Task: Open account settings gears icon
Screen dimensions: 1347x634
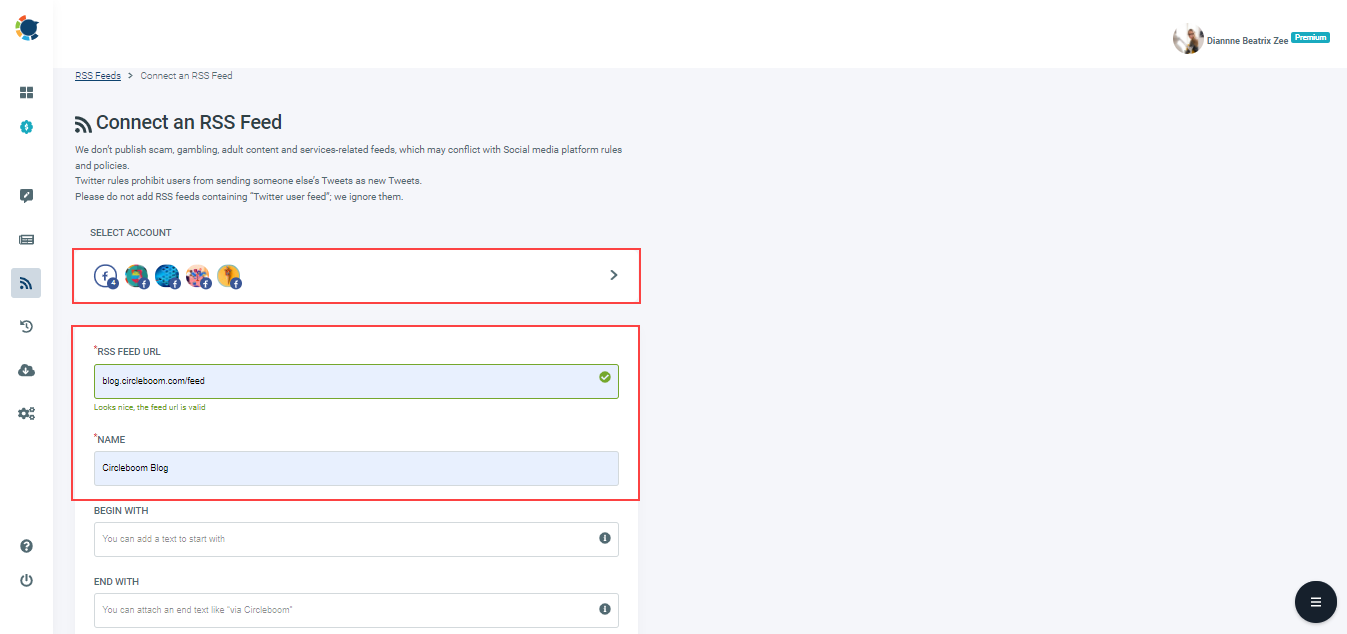Action: [x=27, y=413]
